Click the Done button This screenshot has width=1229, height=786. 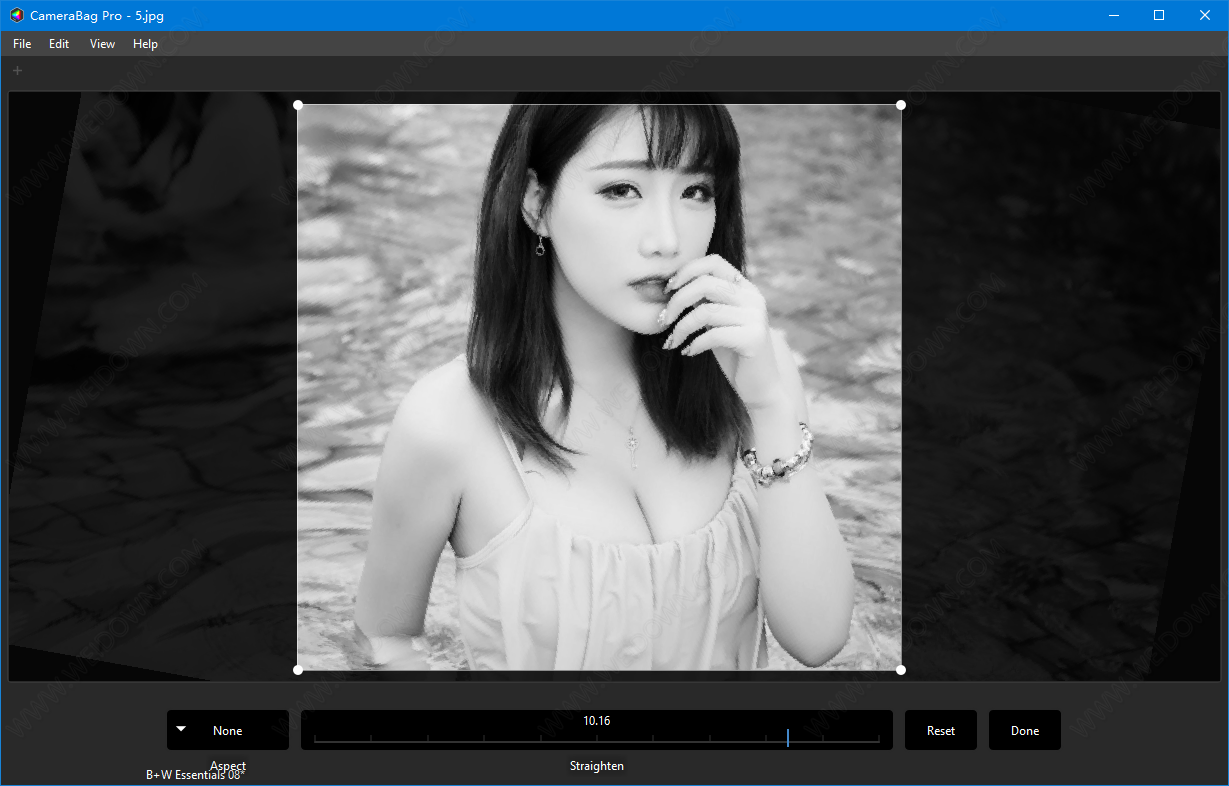pos(1025,730)
